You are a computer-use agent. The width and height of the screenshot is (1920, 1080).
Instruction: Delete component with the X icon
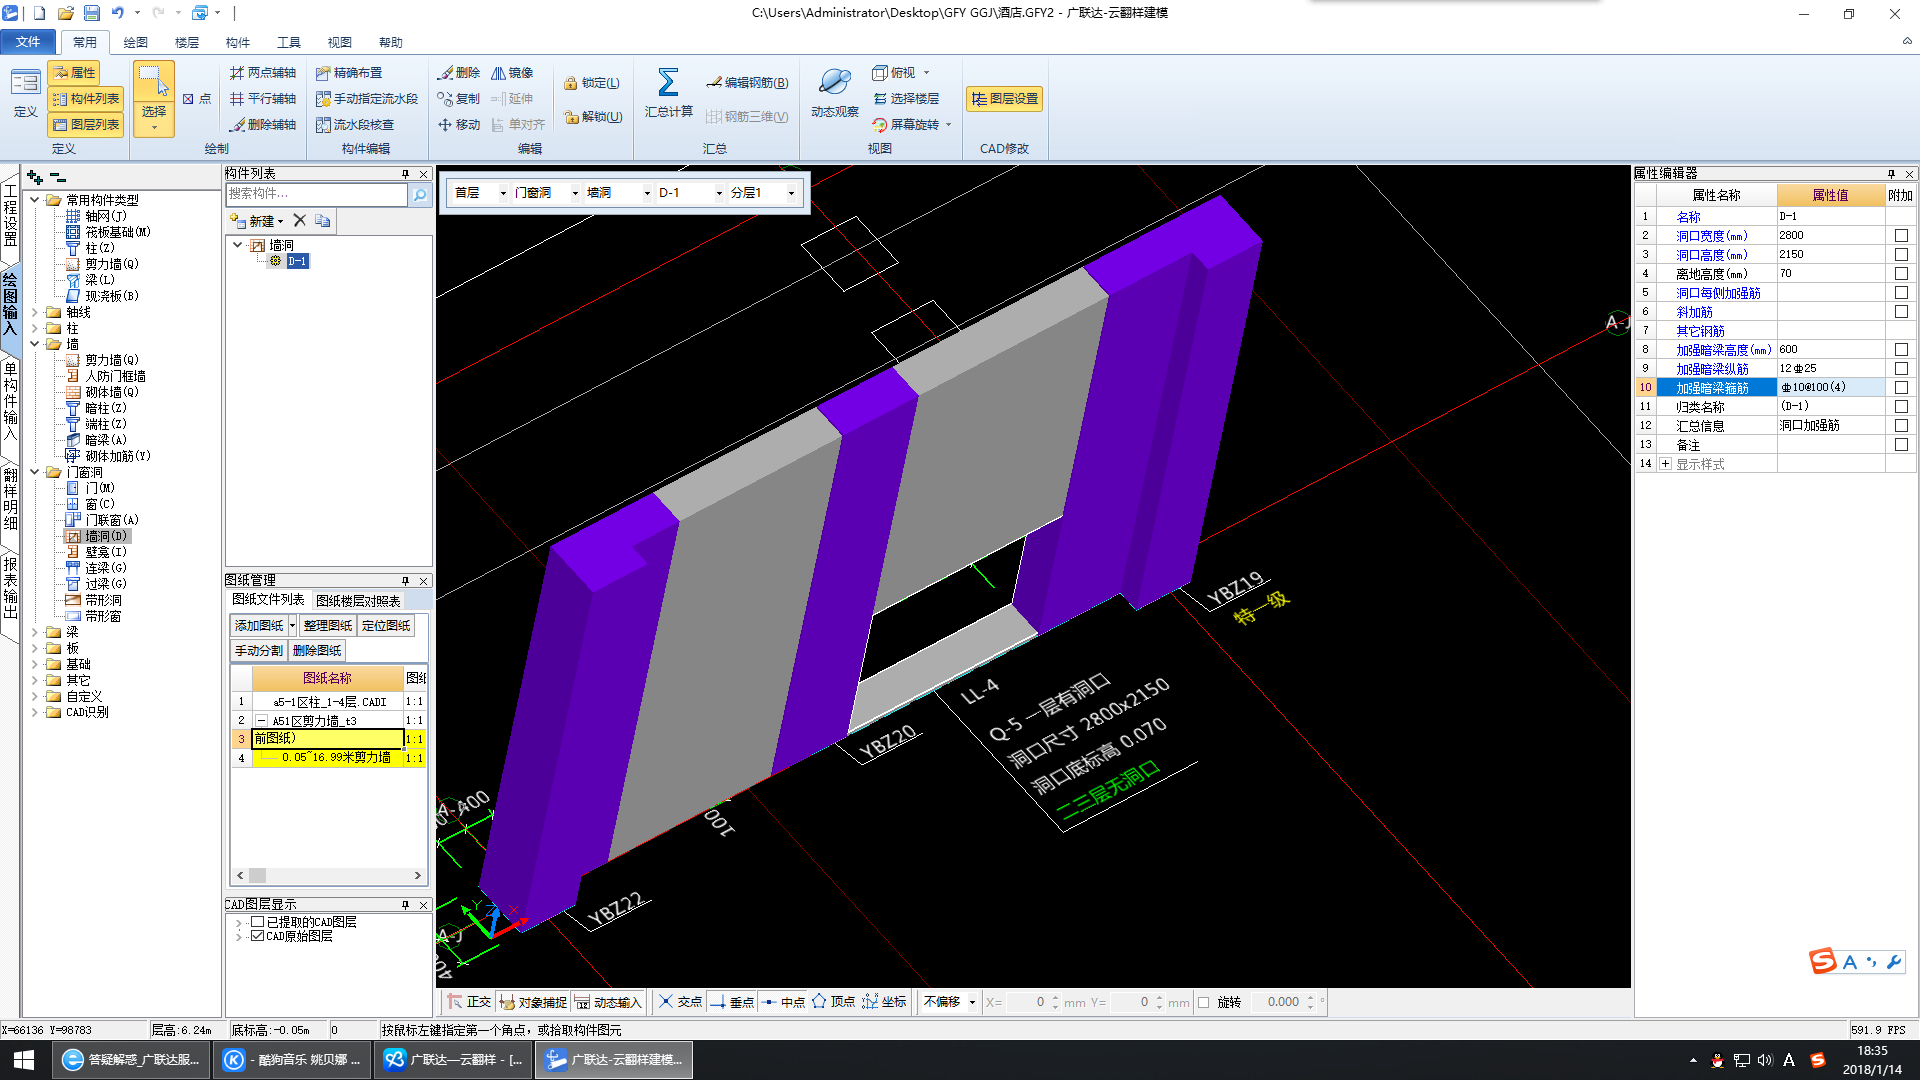[299, 221]
